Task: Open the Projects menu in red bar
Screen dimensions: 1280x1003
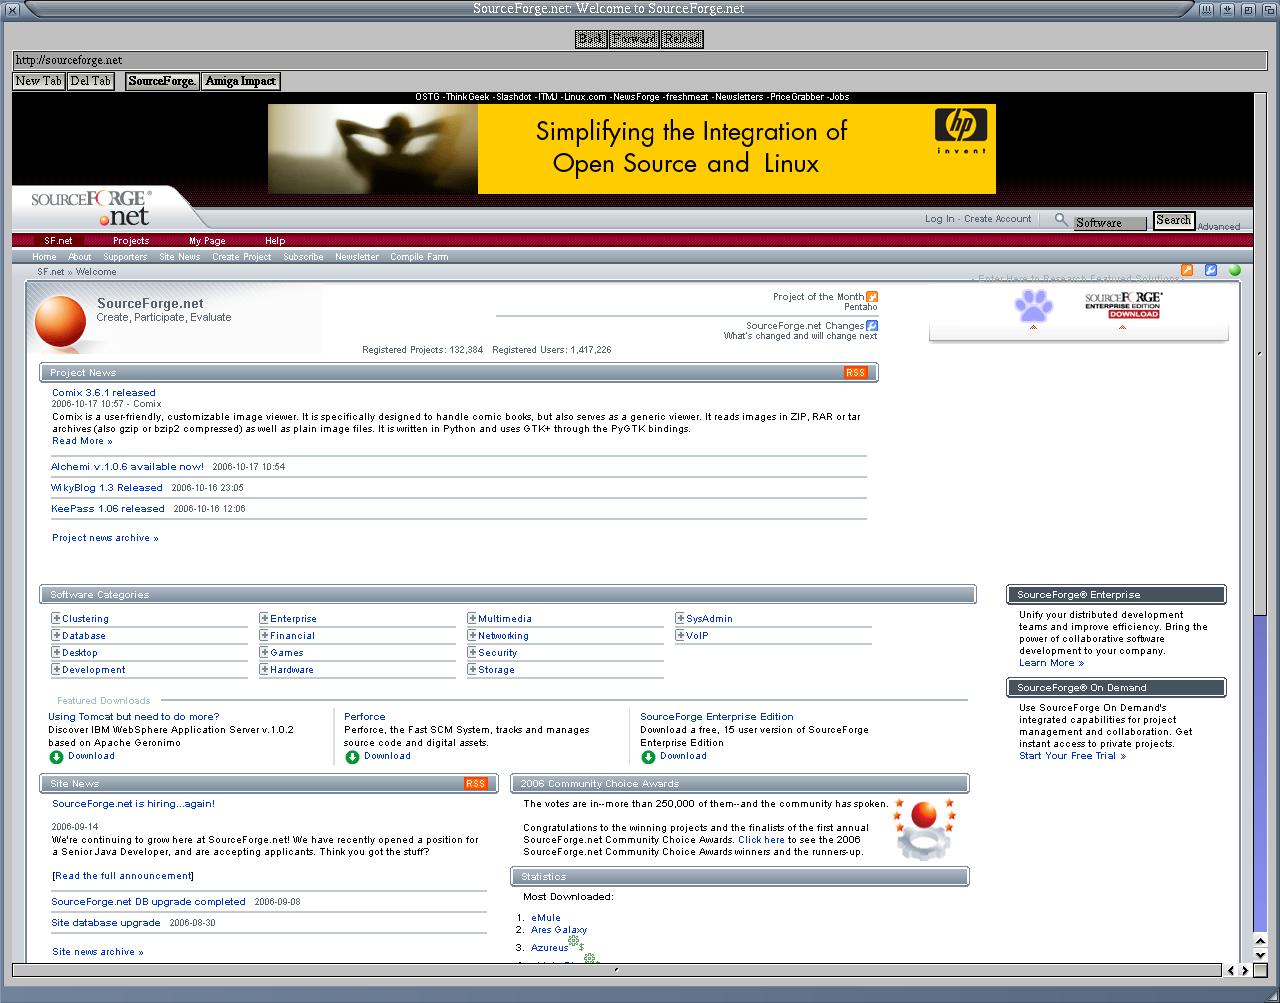Action: pyautogui.click(x=131, y=241)
